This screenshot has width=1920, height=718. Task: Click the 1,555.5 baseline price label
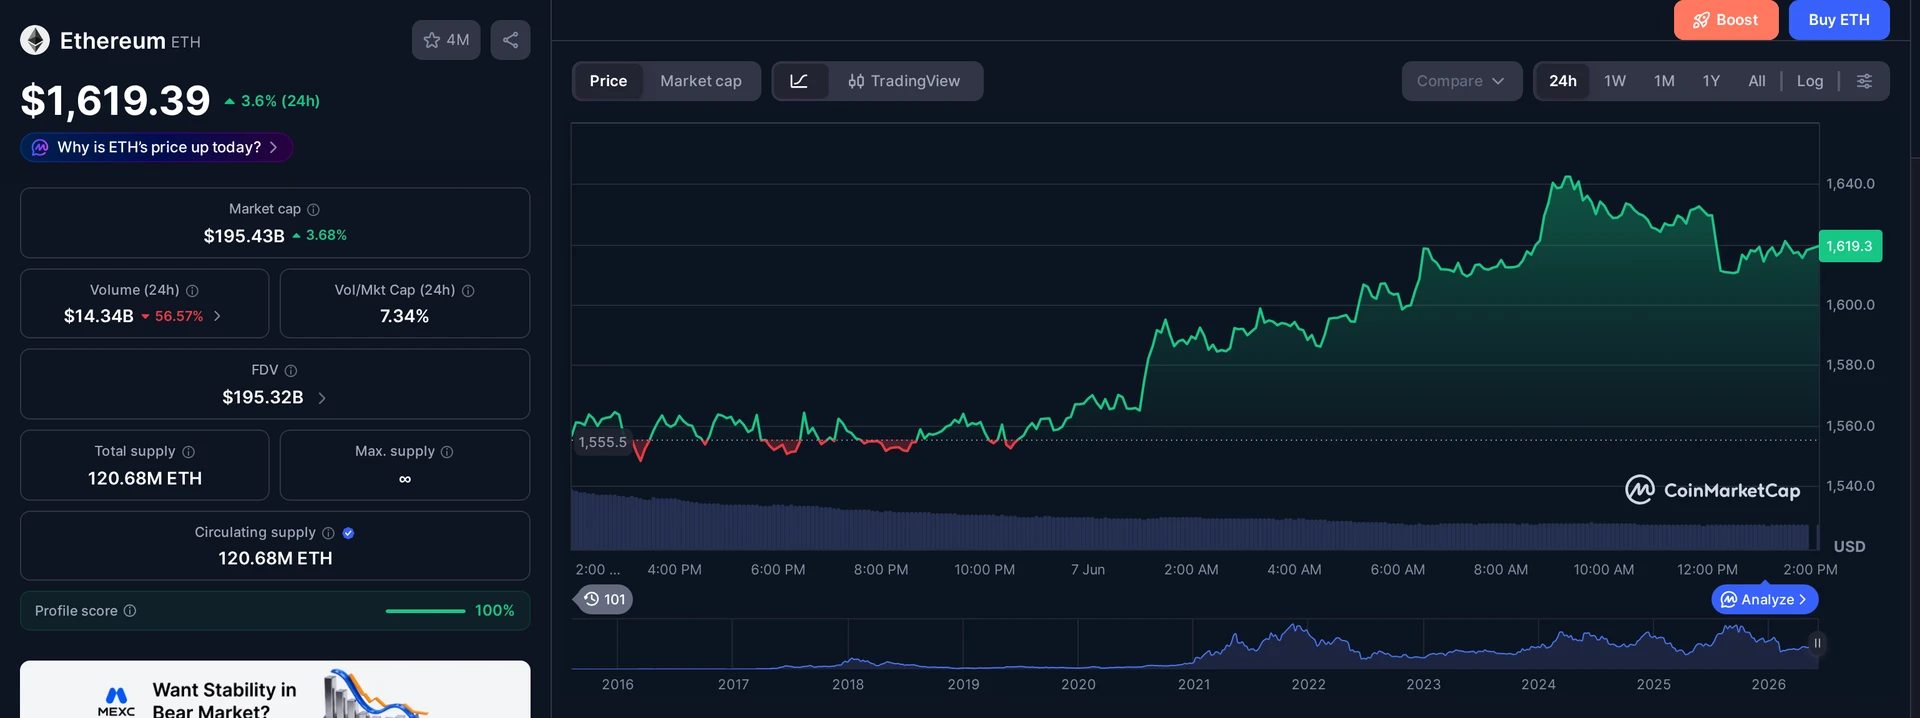pos(603,442)
